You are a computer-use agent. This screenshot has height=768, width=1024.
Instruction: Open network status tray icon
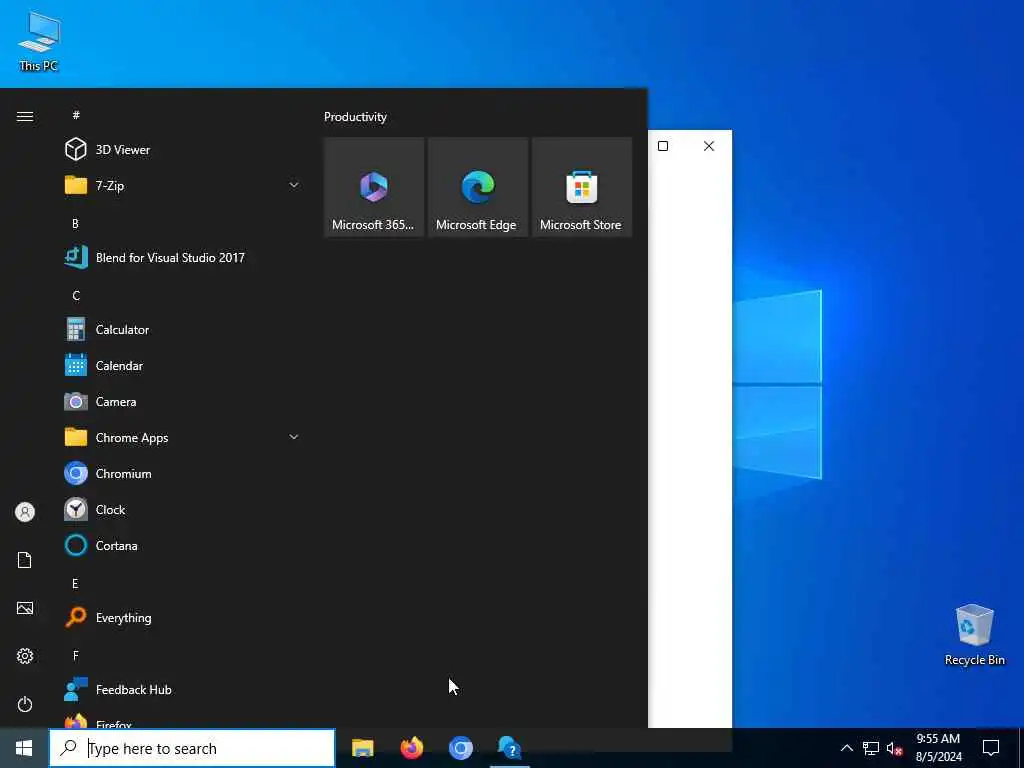pos(871,748)
